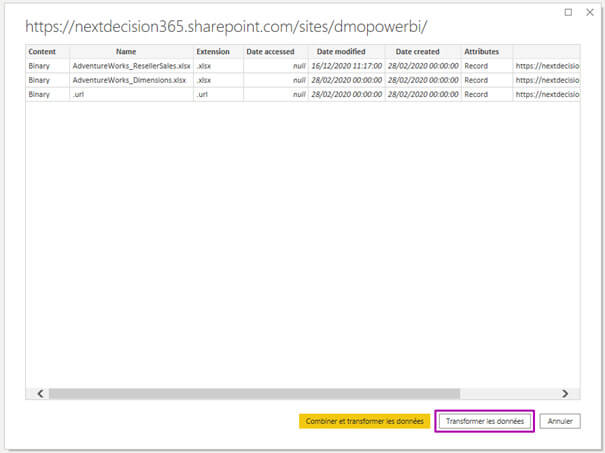The width and height of the screenshot is (605, 453).
Task: Click Record cell in the .url row
Action: click(487, 95)
